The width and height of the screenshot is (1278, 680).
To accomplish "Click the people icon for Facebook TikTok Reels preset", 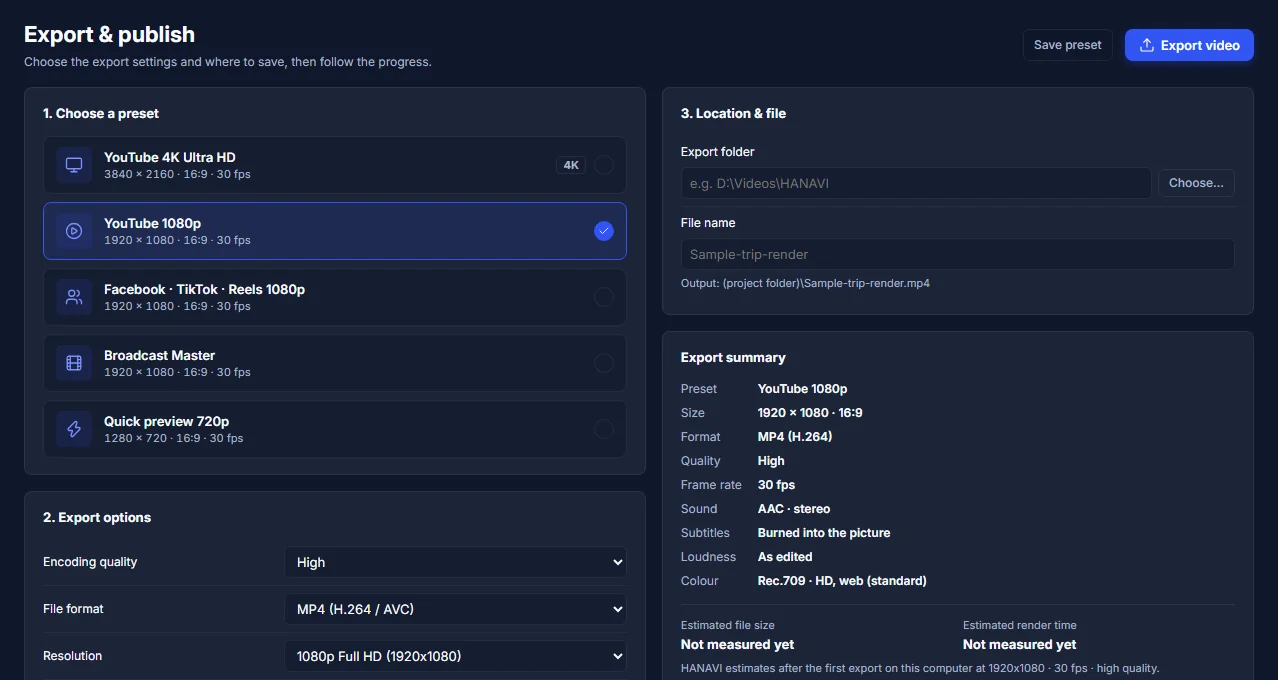I will (x=74, y=297).
